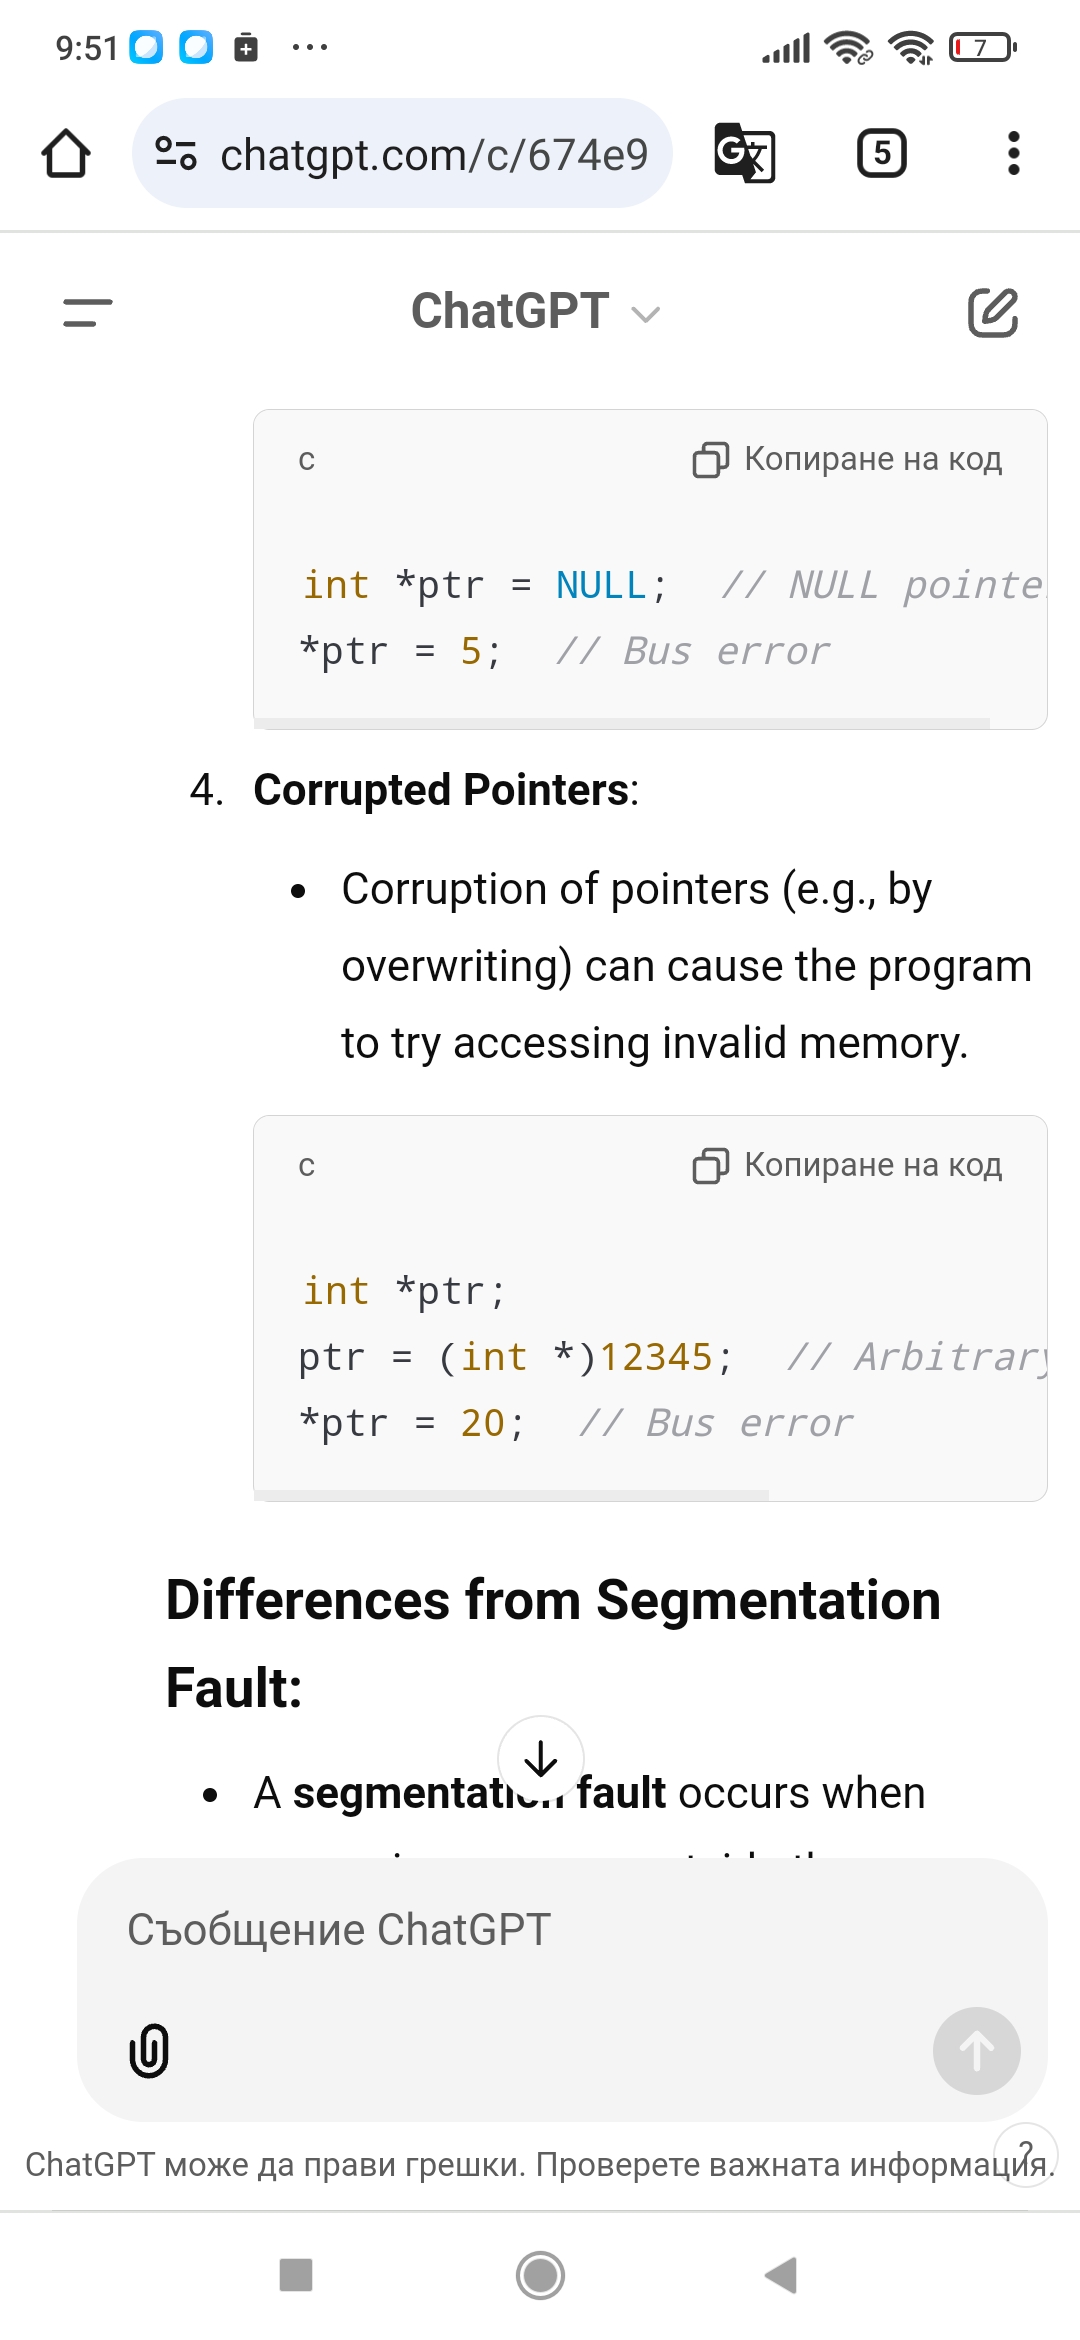This screenshot has height=2340, width=1080.
Task: Tap the site info icon in the address bar
Action: coord(176,154)
